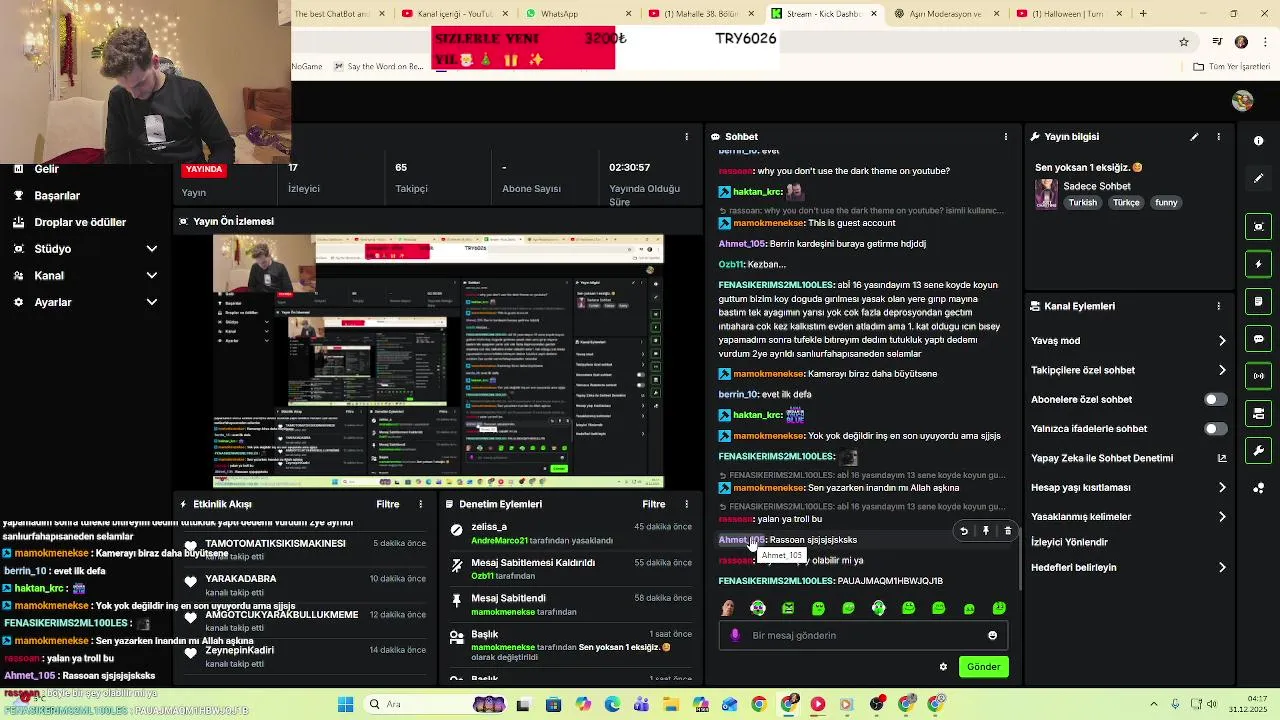Click the reply arrow on the hovered chat message
Viewport: 1280px width, 720px height.
[964, 531]
